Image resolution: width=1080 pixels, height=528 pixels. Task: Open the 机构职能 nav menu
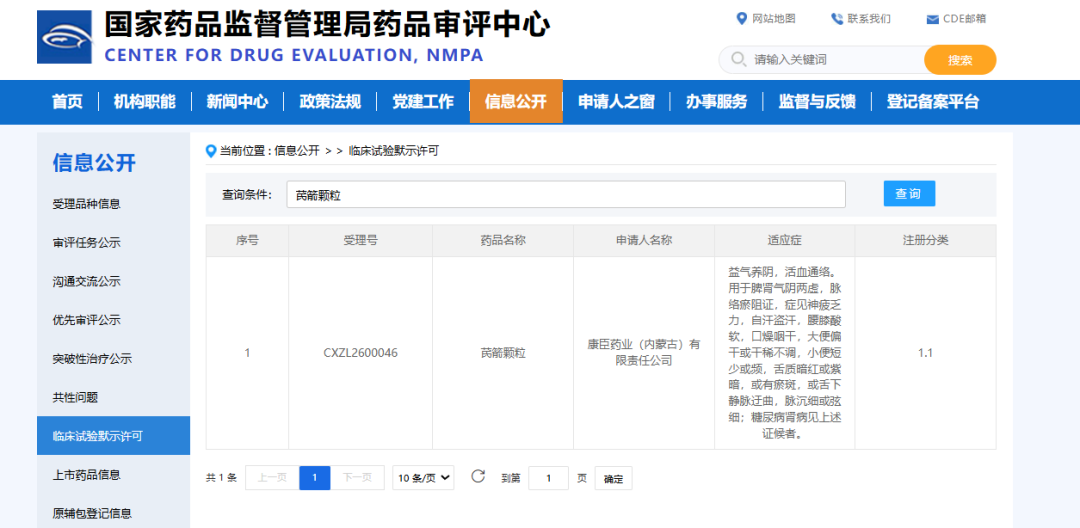(145, 102)
